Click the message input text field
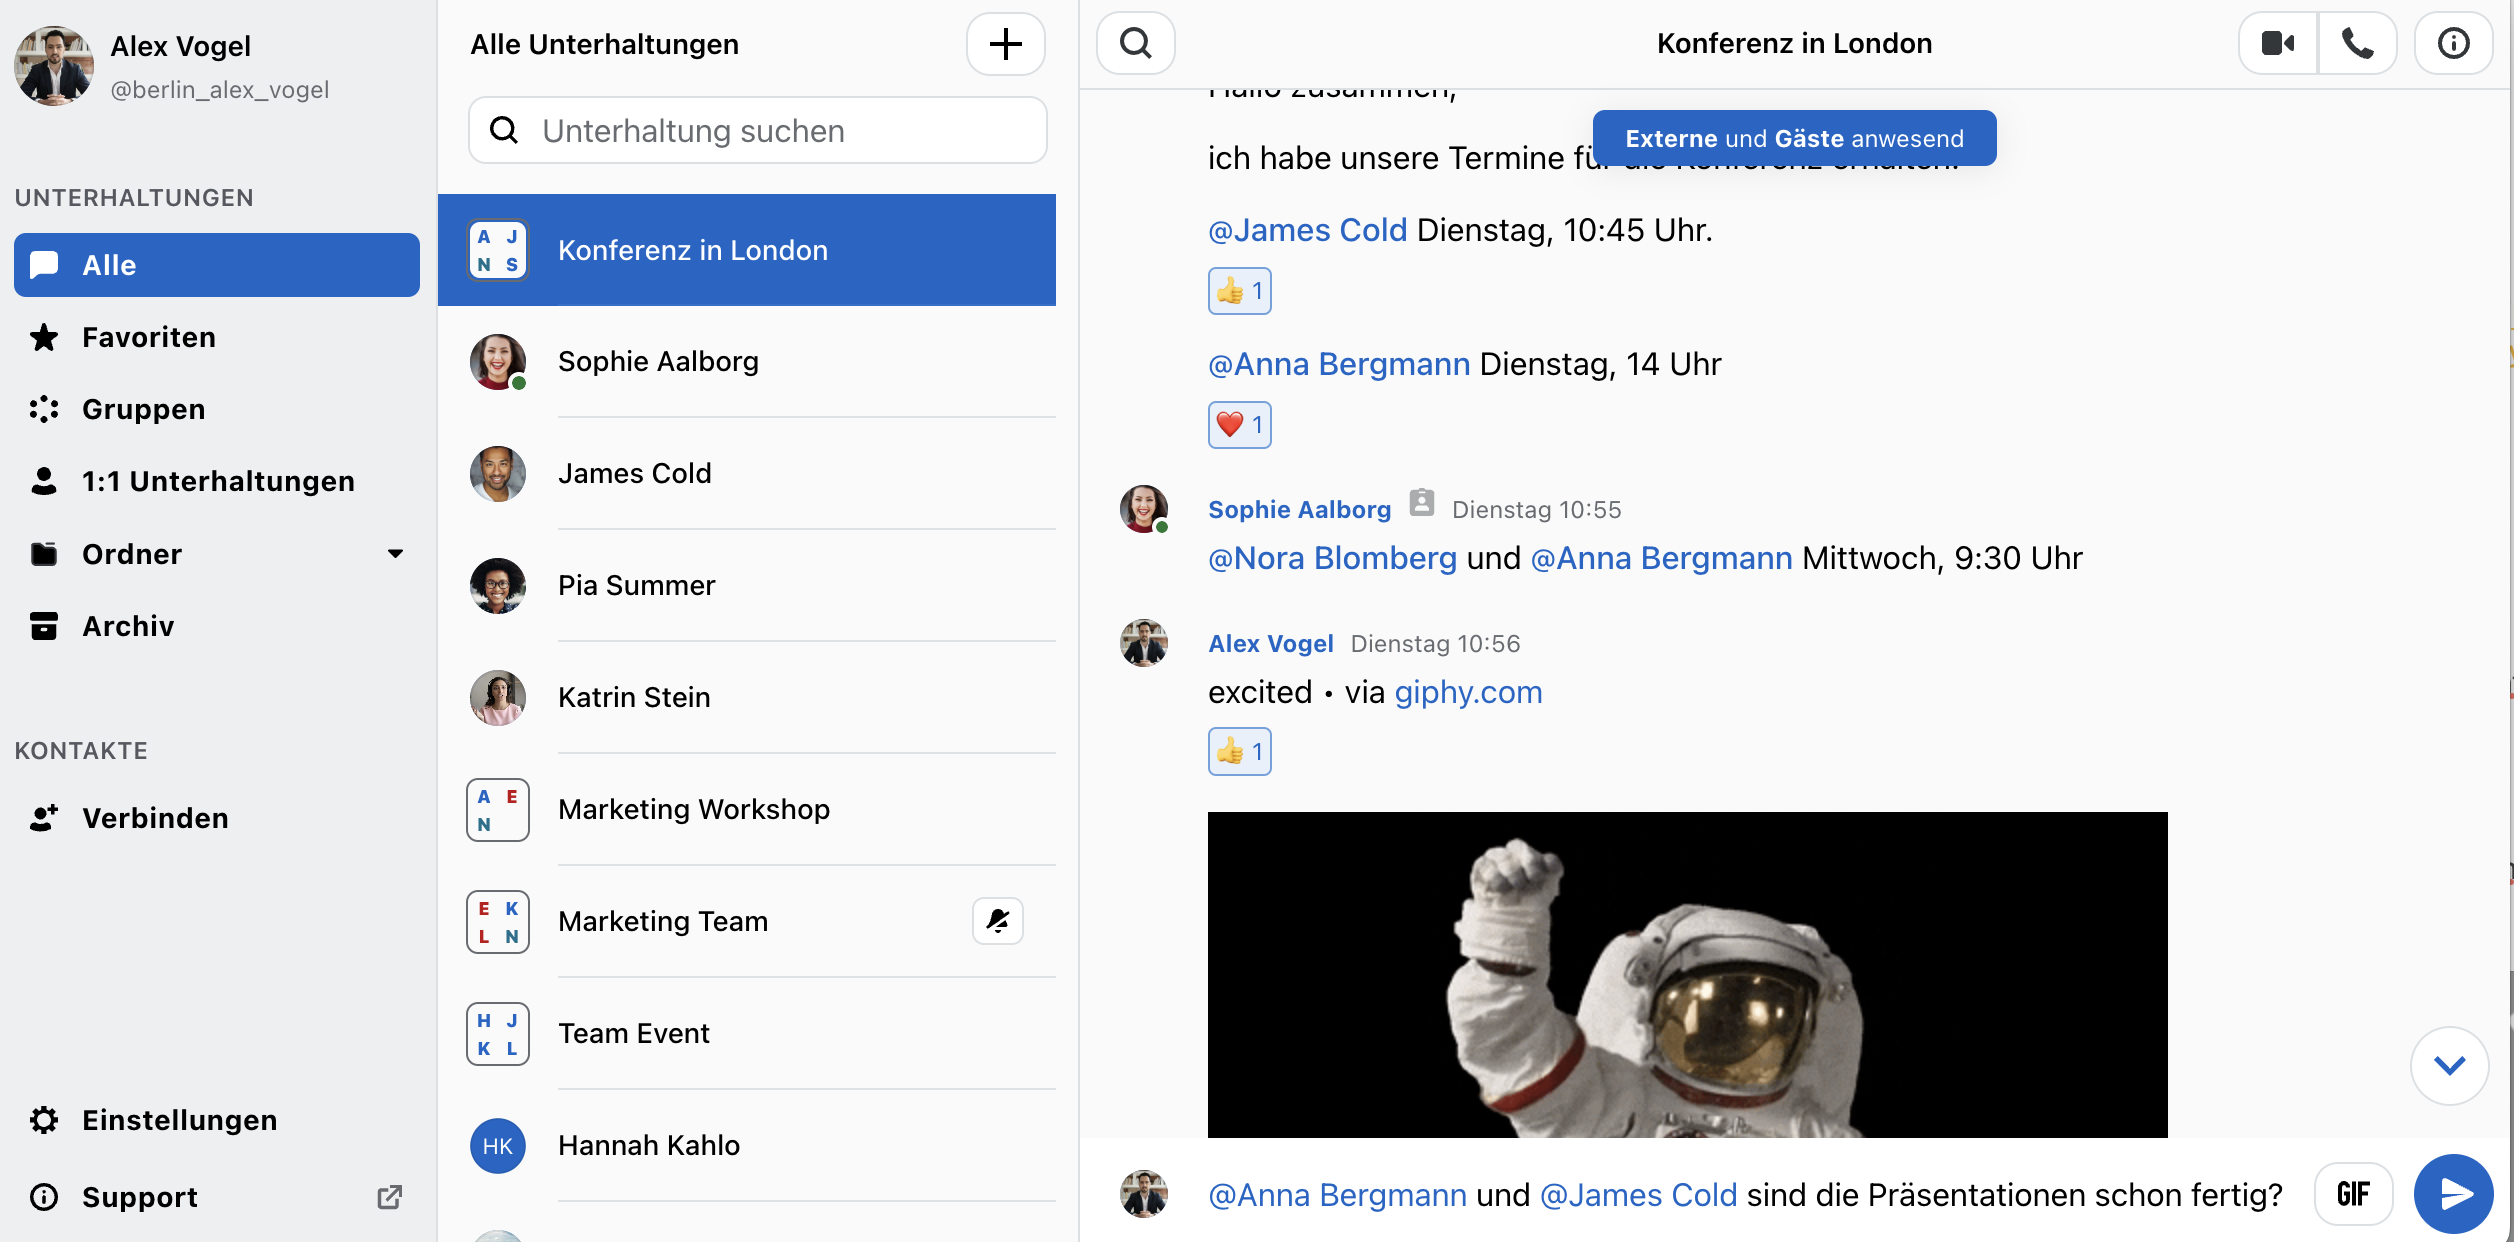 coord(1745,1194)
